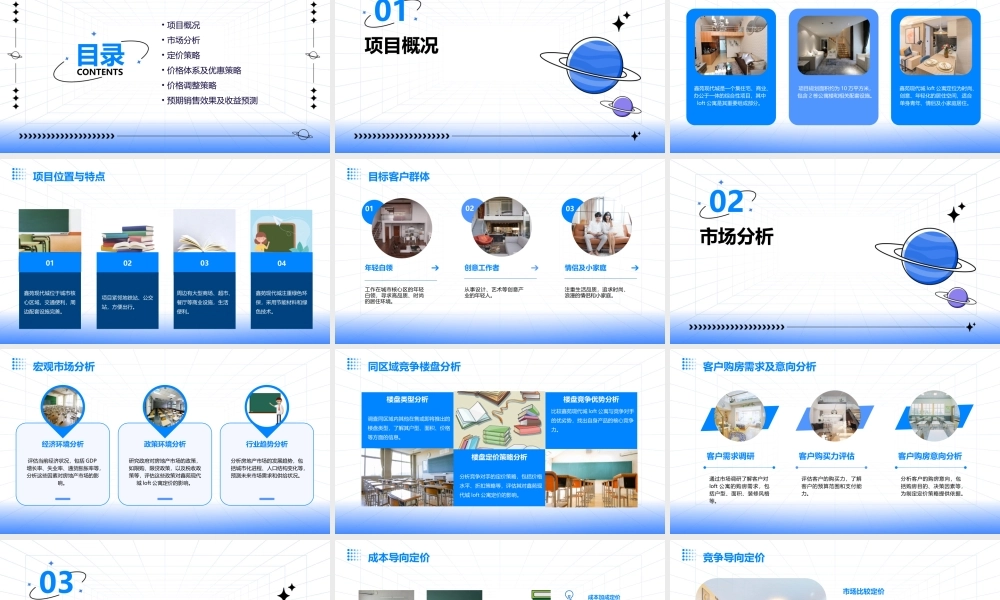Click the 客户购买力评估 heading
This screenshot has height=600, width=1000.
tap(827, 456)
